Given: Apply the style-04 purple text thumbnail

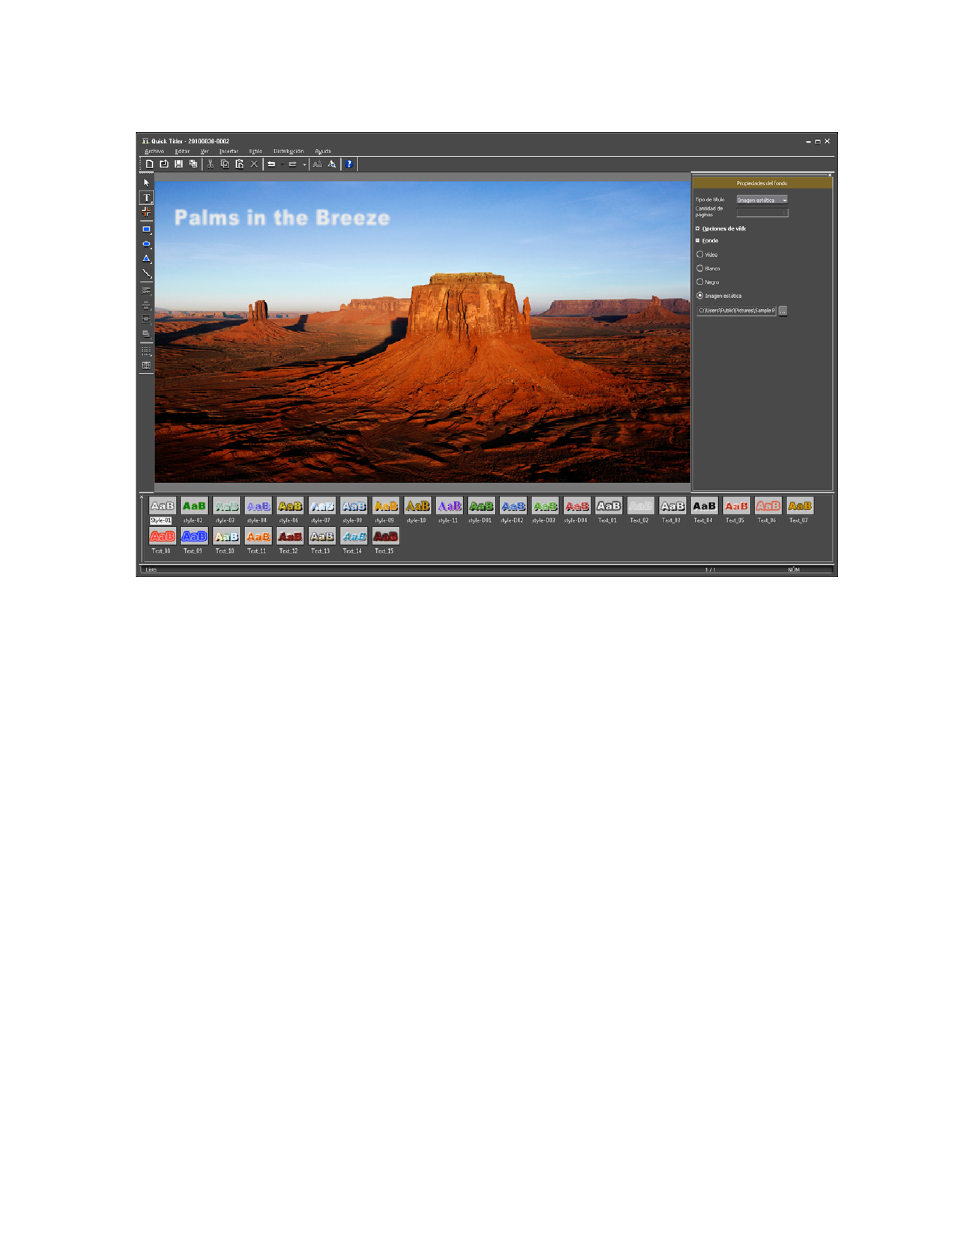Looking at the screenshot, I should (258, 507).
